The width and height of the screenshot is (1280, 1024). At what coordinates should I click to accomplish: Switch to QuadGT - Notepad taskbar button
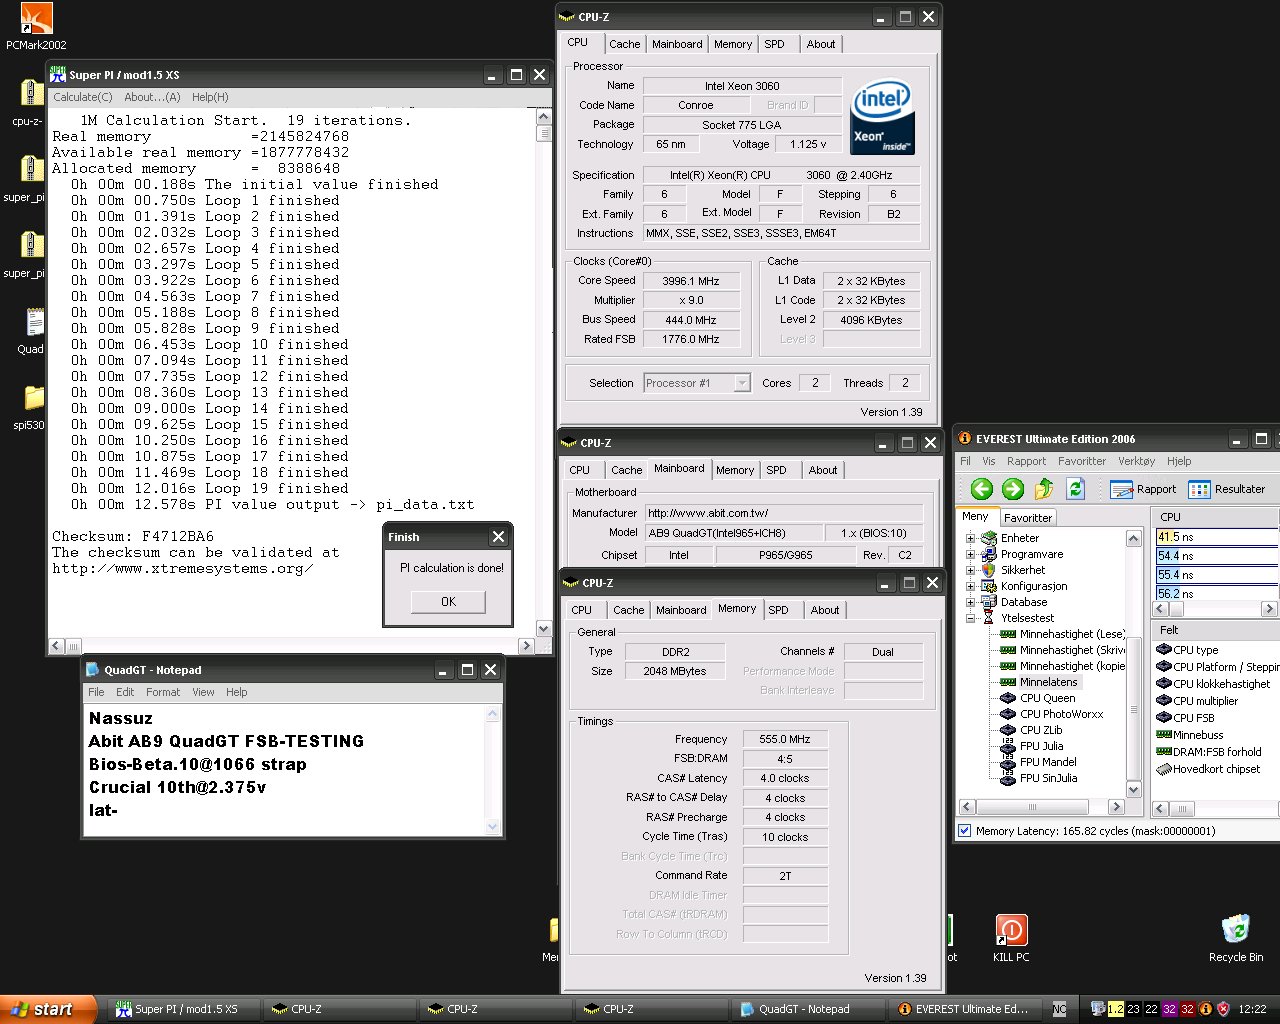pyautogui.click(x=806, y=1009)
